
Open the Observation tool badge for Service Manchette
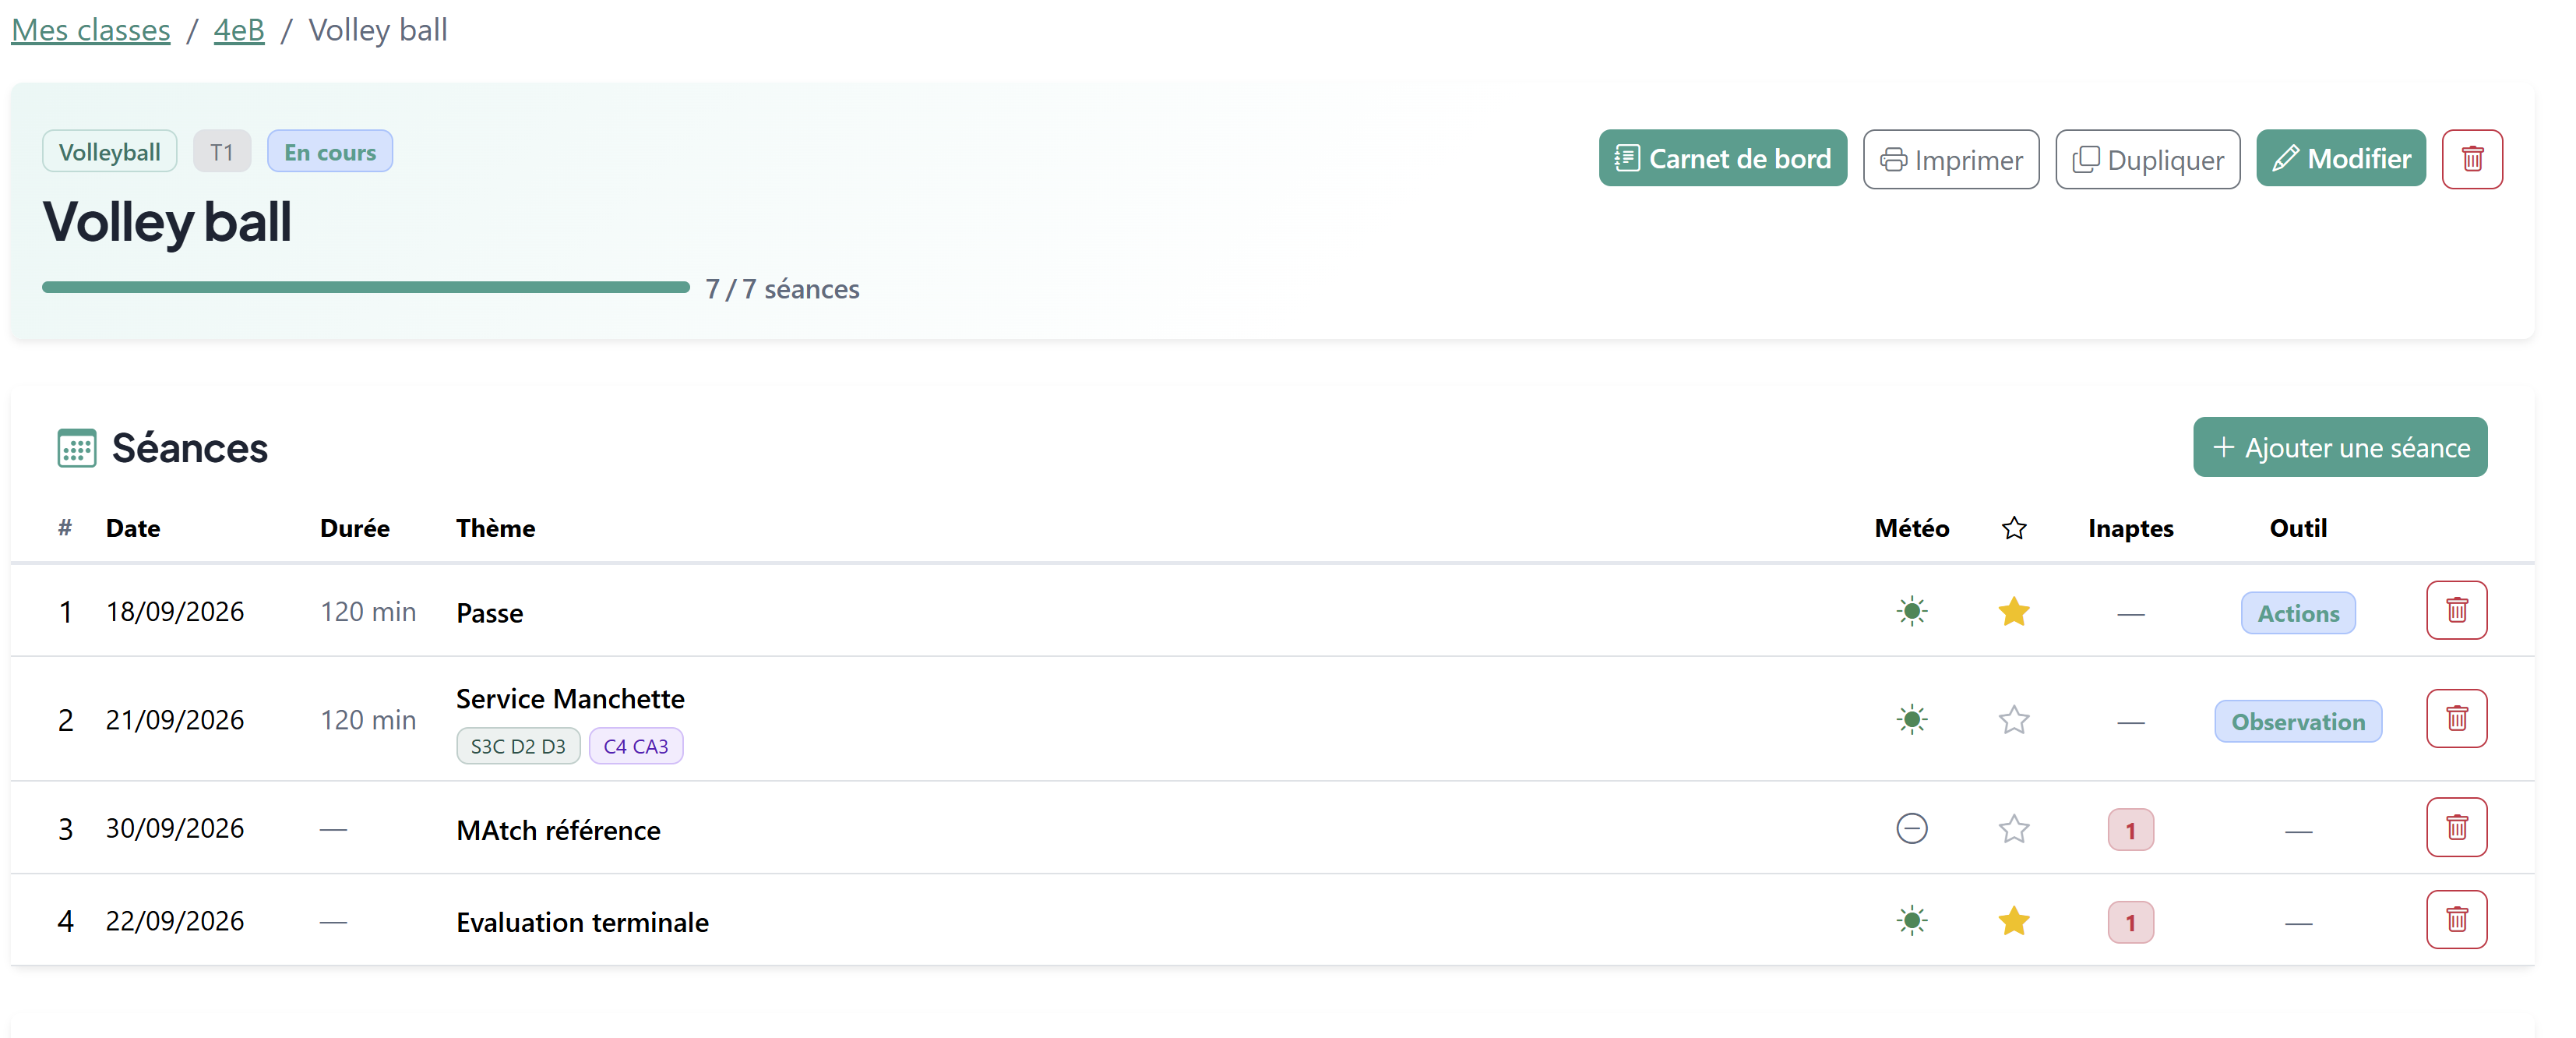2297,722
